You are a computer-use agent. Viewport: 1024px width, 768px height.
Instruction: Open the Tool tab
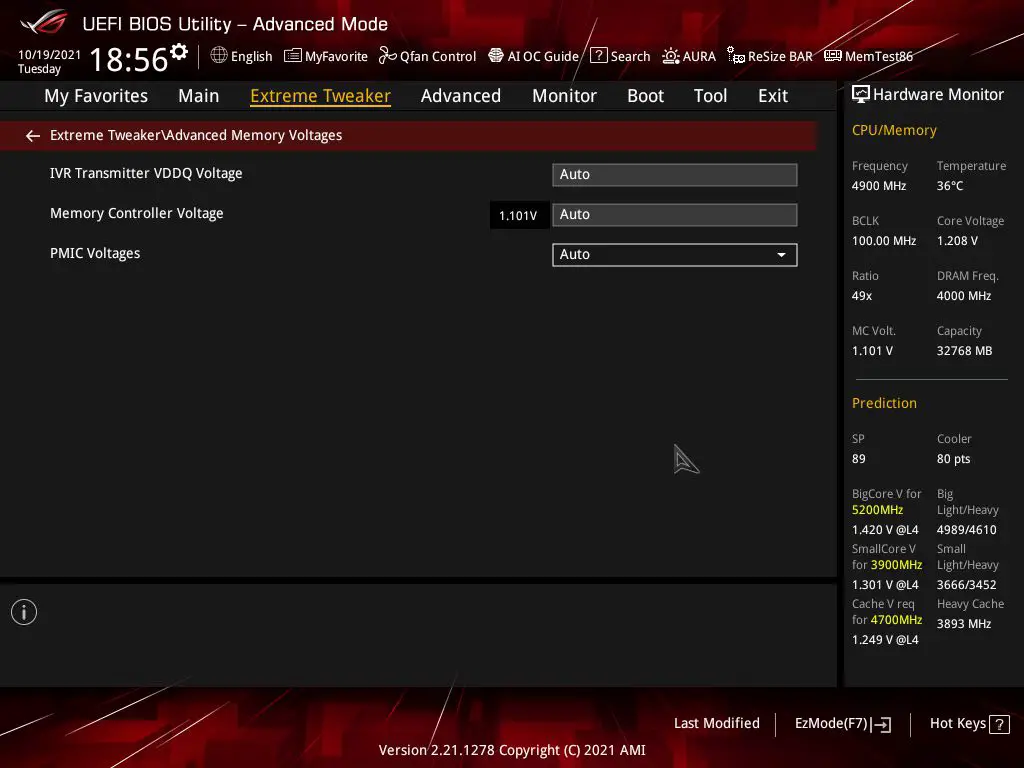[711, 96]
